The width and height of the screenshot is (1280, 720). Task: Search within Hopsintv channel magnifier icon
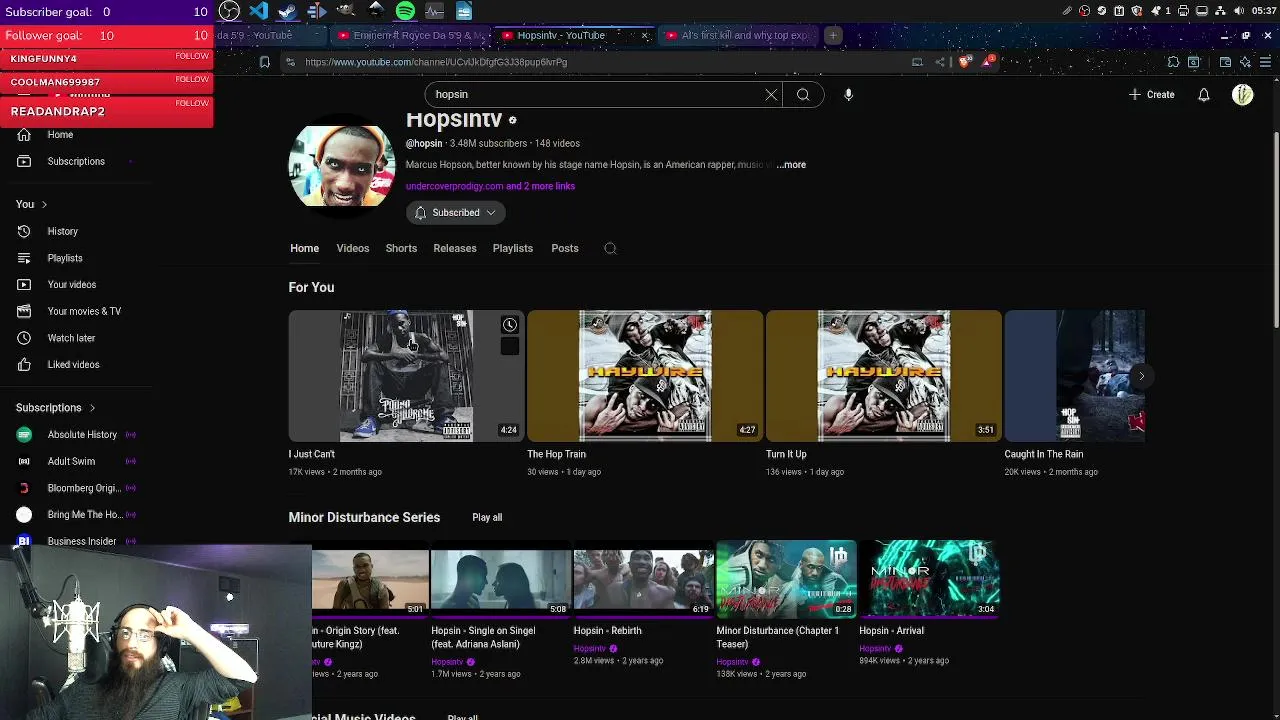click(x=610, y=249)
